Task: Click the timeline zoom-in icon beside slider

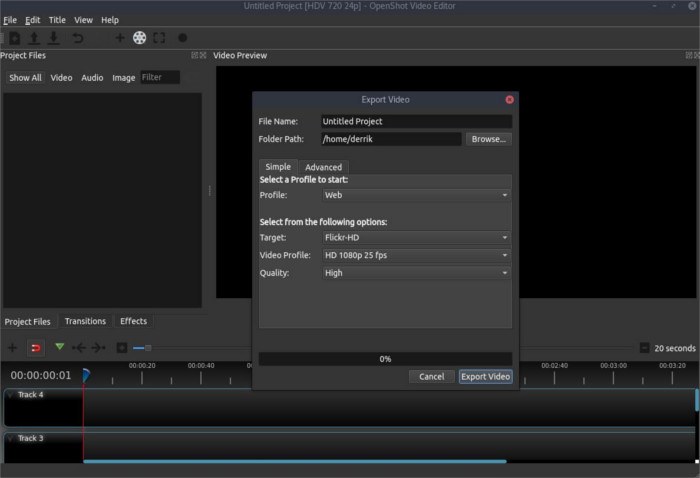Action: (121, 348)
